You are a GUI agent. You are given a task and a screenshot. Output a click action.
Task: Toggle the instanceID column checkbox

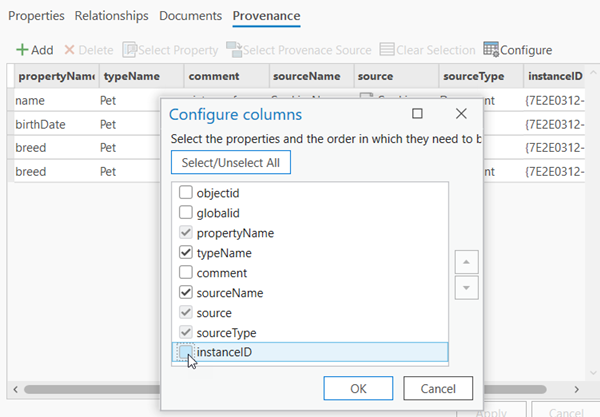point(185,352)
